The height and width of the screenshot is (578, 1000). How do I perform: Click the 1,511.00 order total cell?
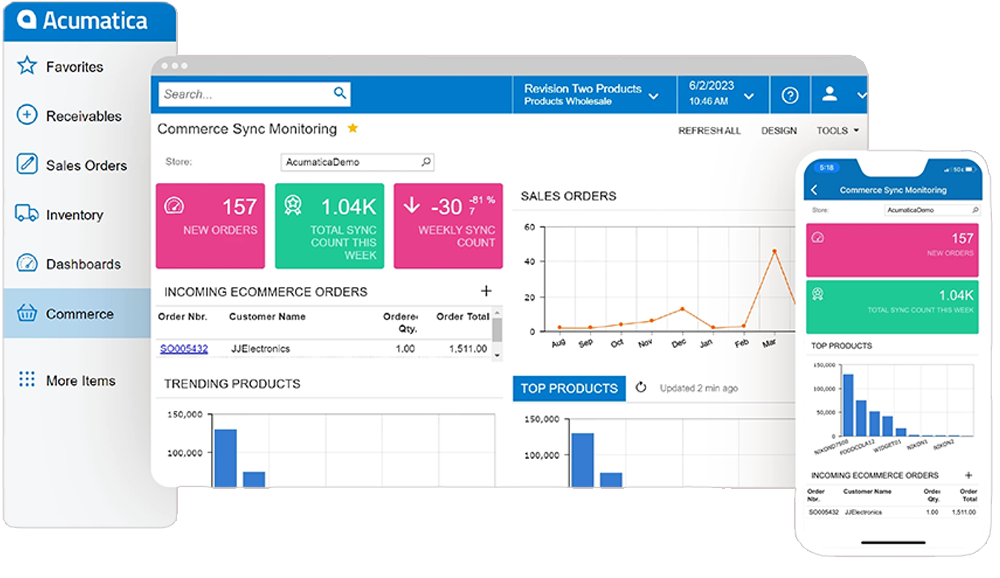point(468,348)
